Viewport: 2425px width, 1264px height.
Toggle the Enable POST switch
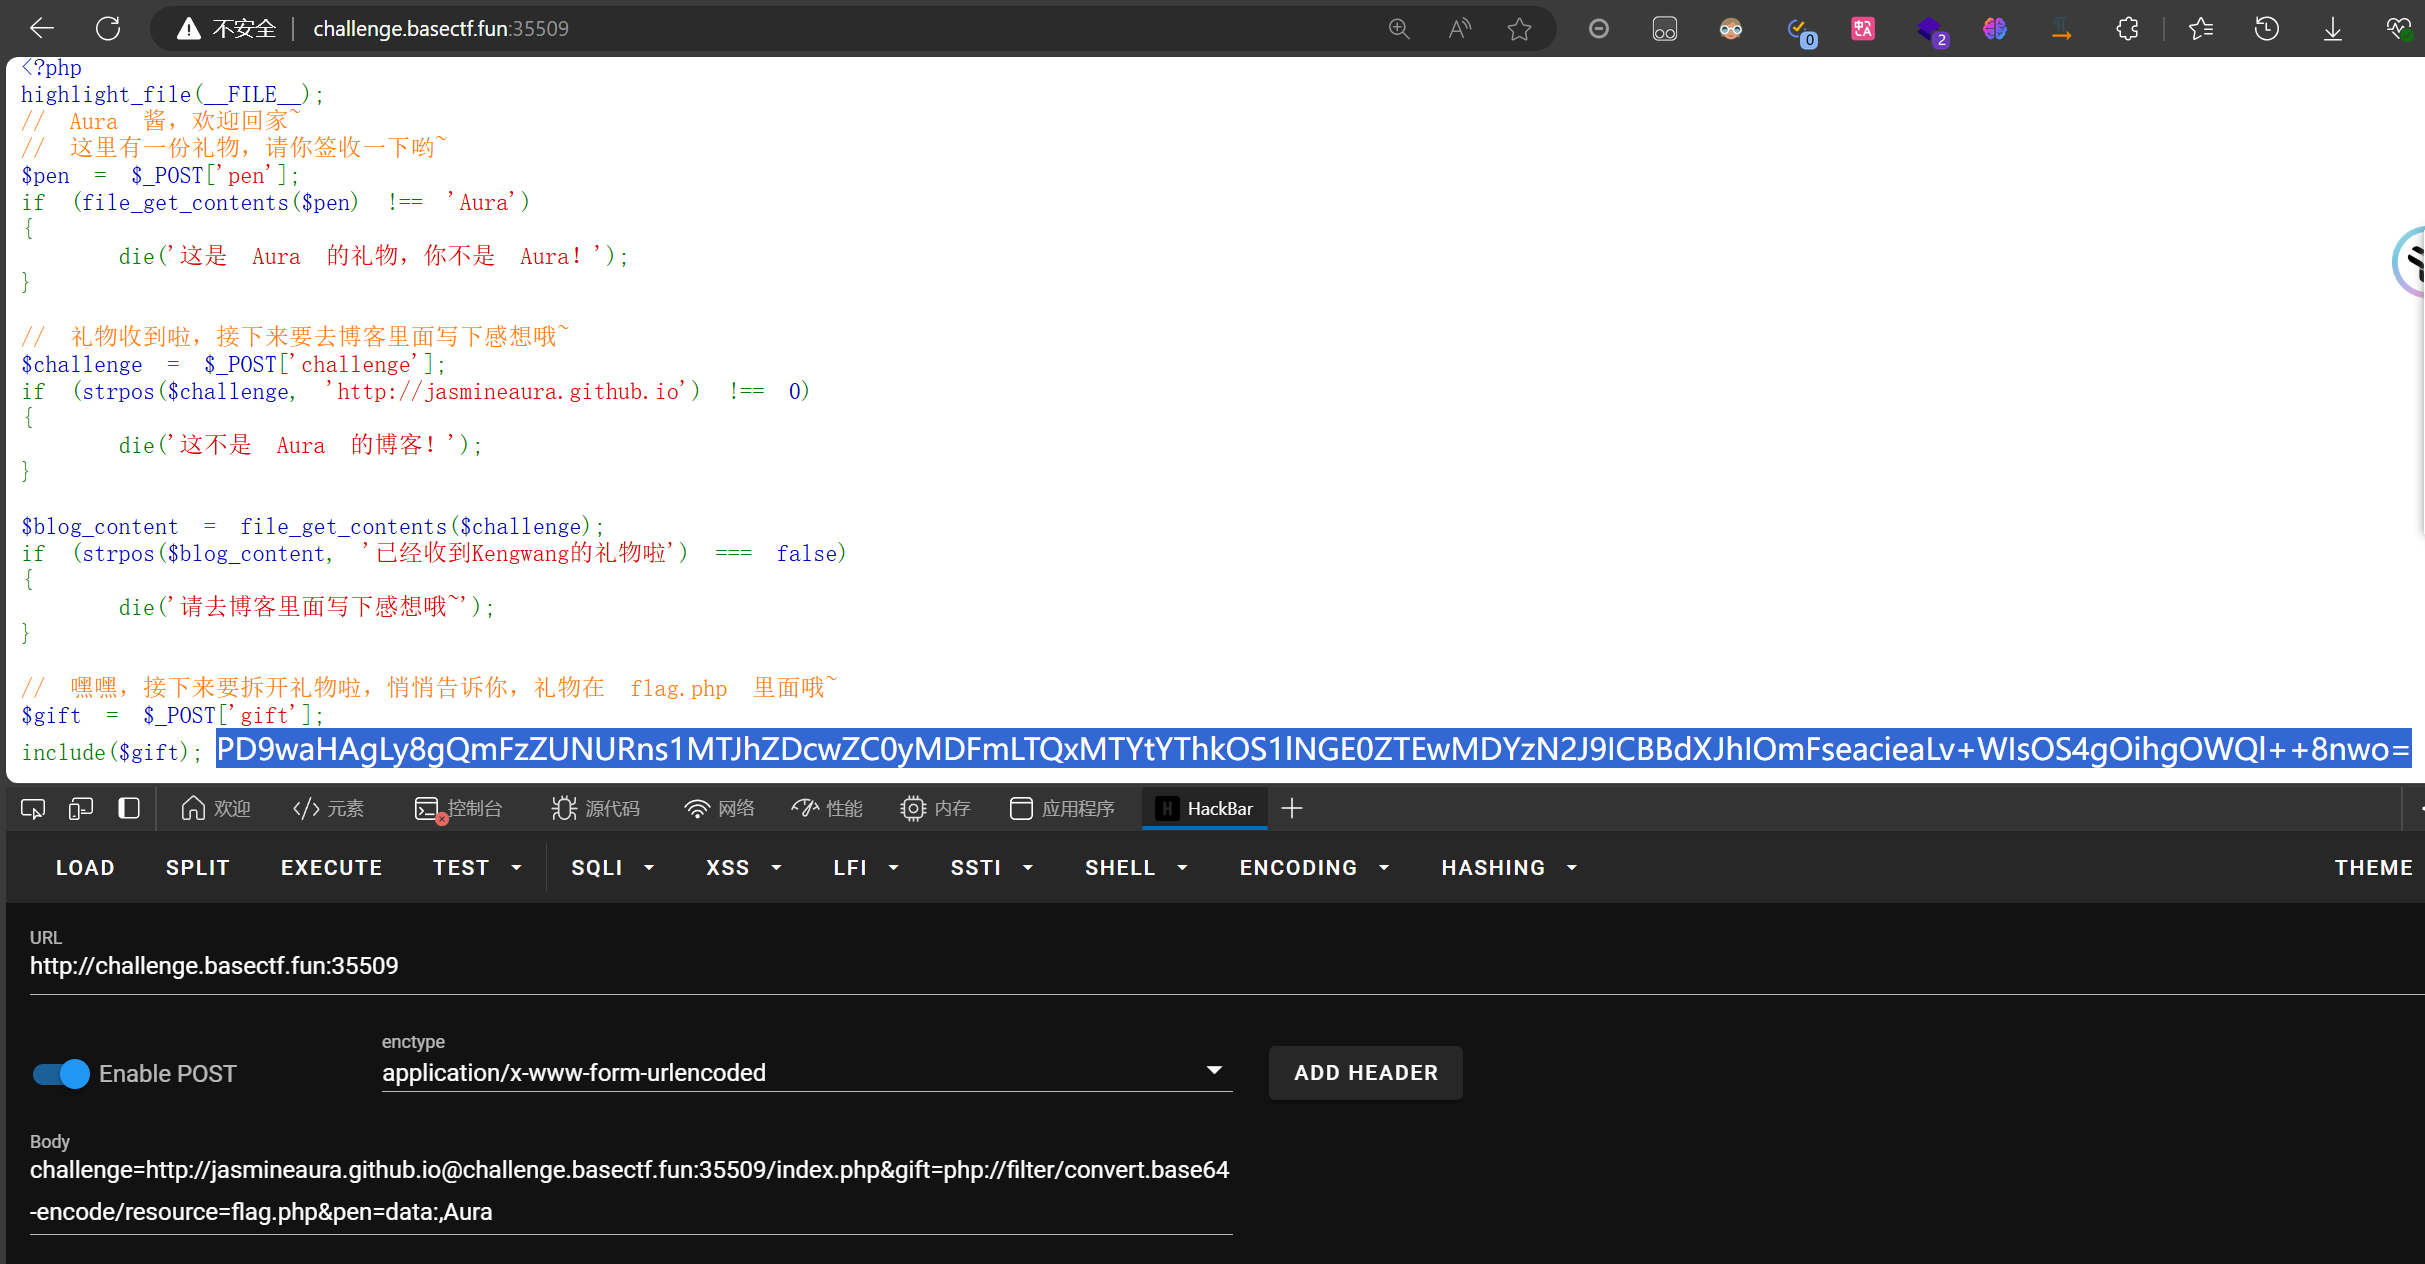tap(61, 1074)
